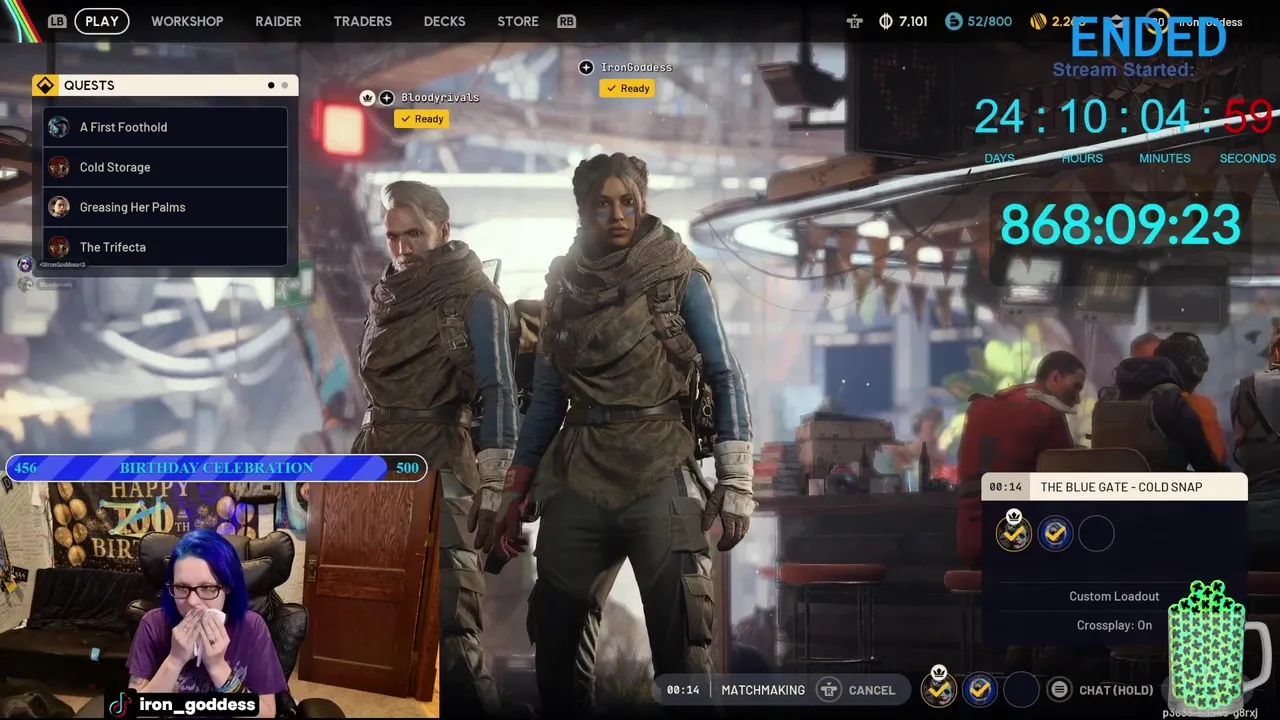Viewport: 1280px width, 720px height.
Task: Select the PLAY tab
Action: click(102, 21)
